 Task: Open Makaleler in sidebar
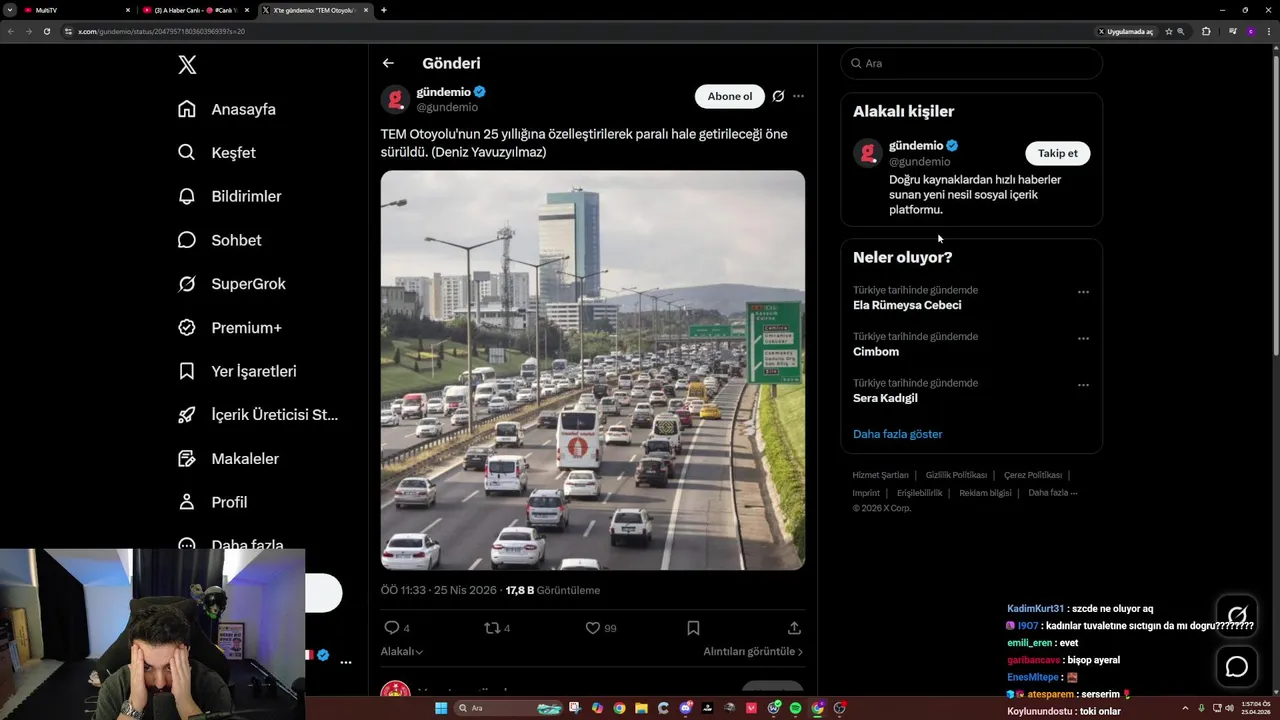tap(228, 458)
